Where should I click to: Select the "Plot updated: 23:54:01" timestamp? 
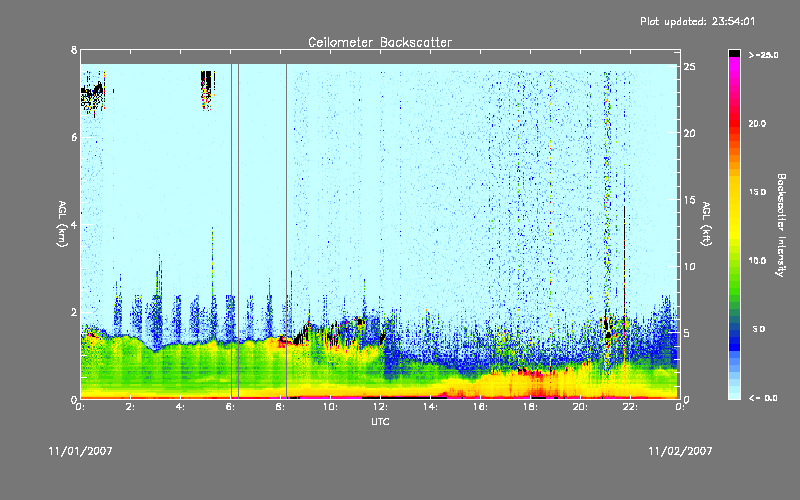coord(697,21)
